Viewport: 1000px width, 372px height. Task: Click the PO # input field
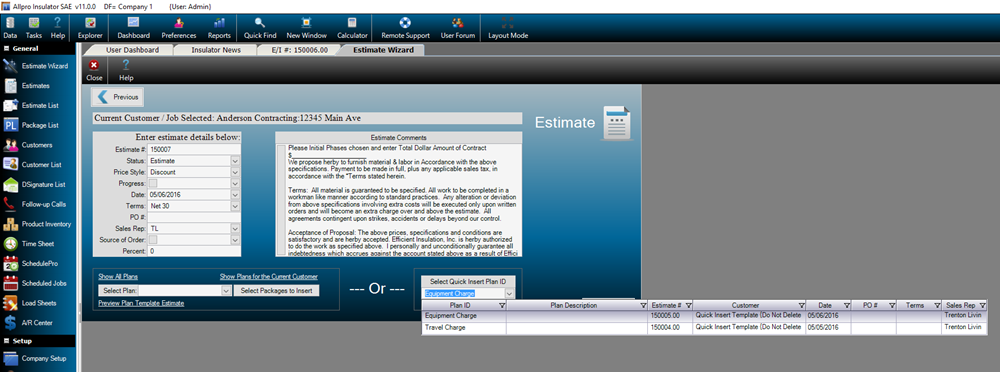tap(194, 218)
